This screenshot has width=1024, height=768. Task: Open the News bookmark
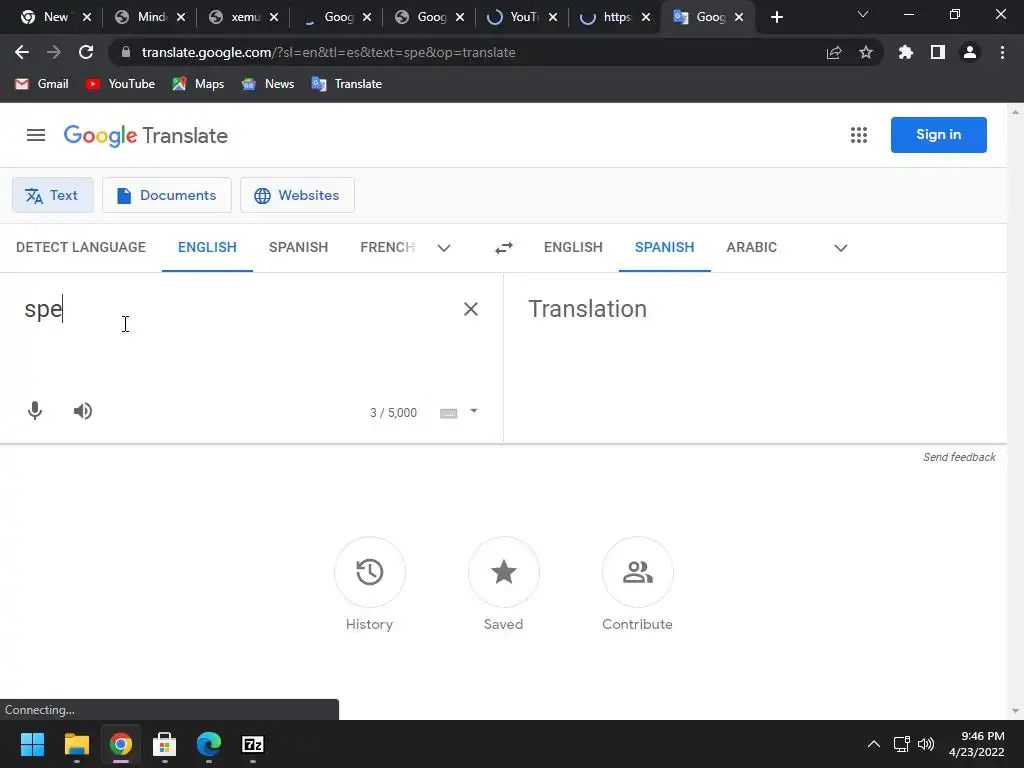268,84
